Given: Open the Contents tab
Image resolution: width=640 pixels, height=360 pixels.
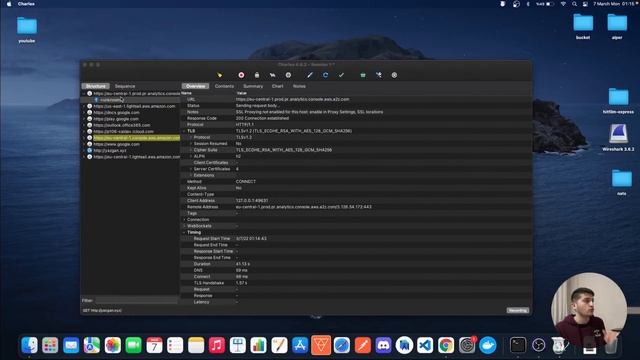Looking at the screenshot, I should (224, 86).
